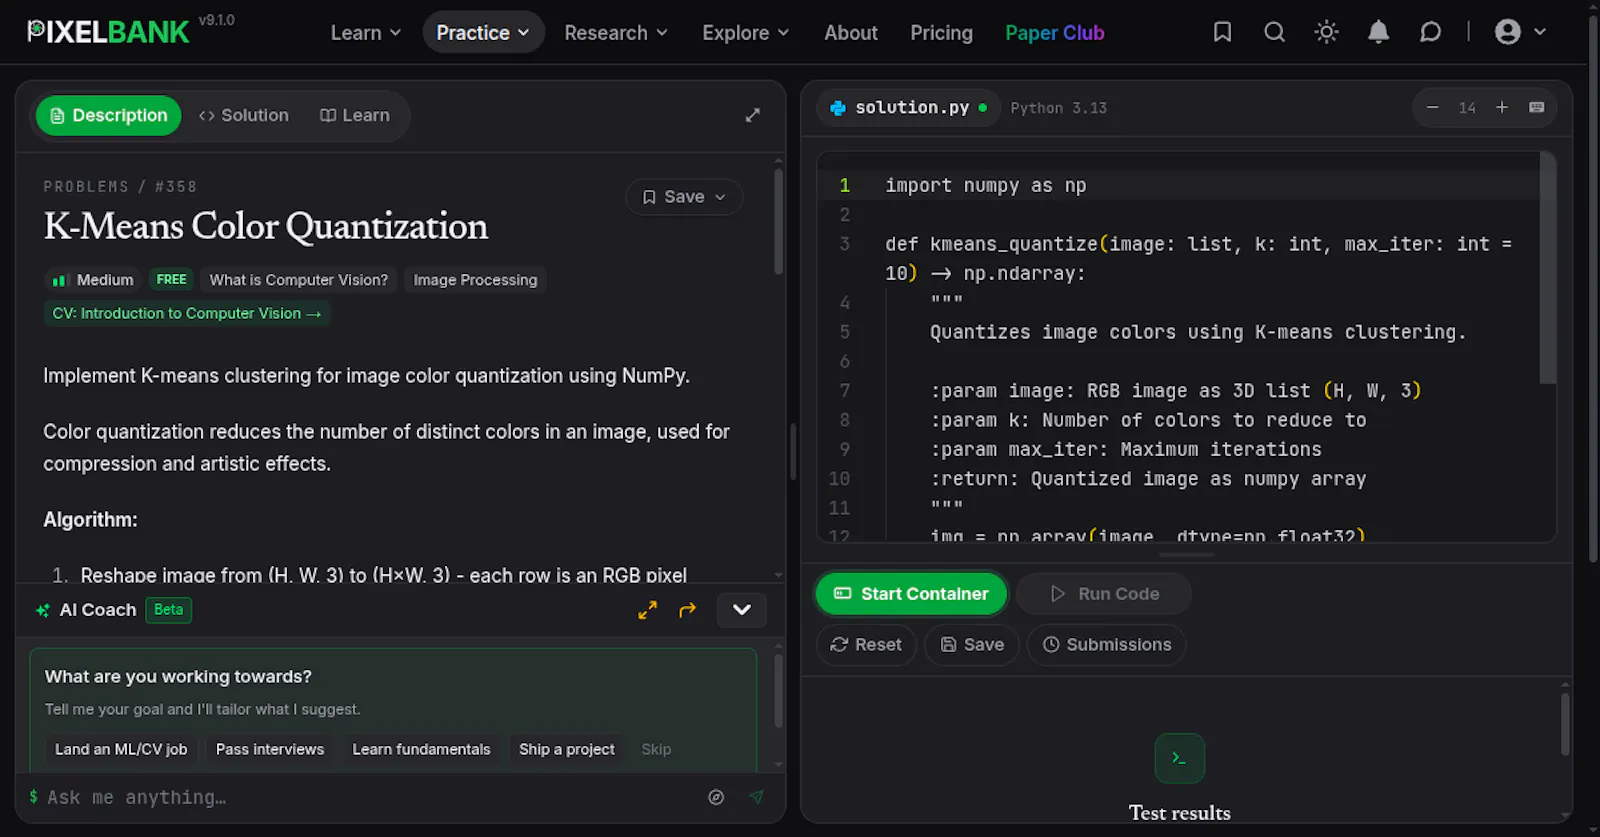Expand description panel with diagonal arrows icon

[753, 115]
